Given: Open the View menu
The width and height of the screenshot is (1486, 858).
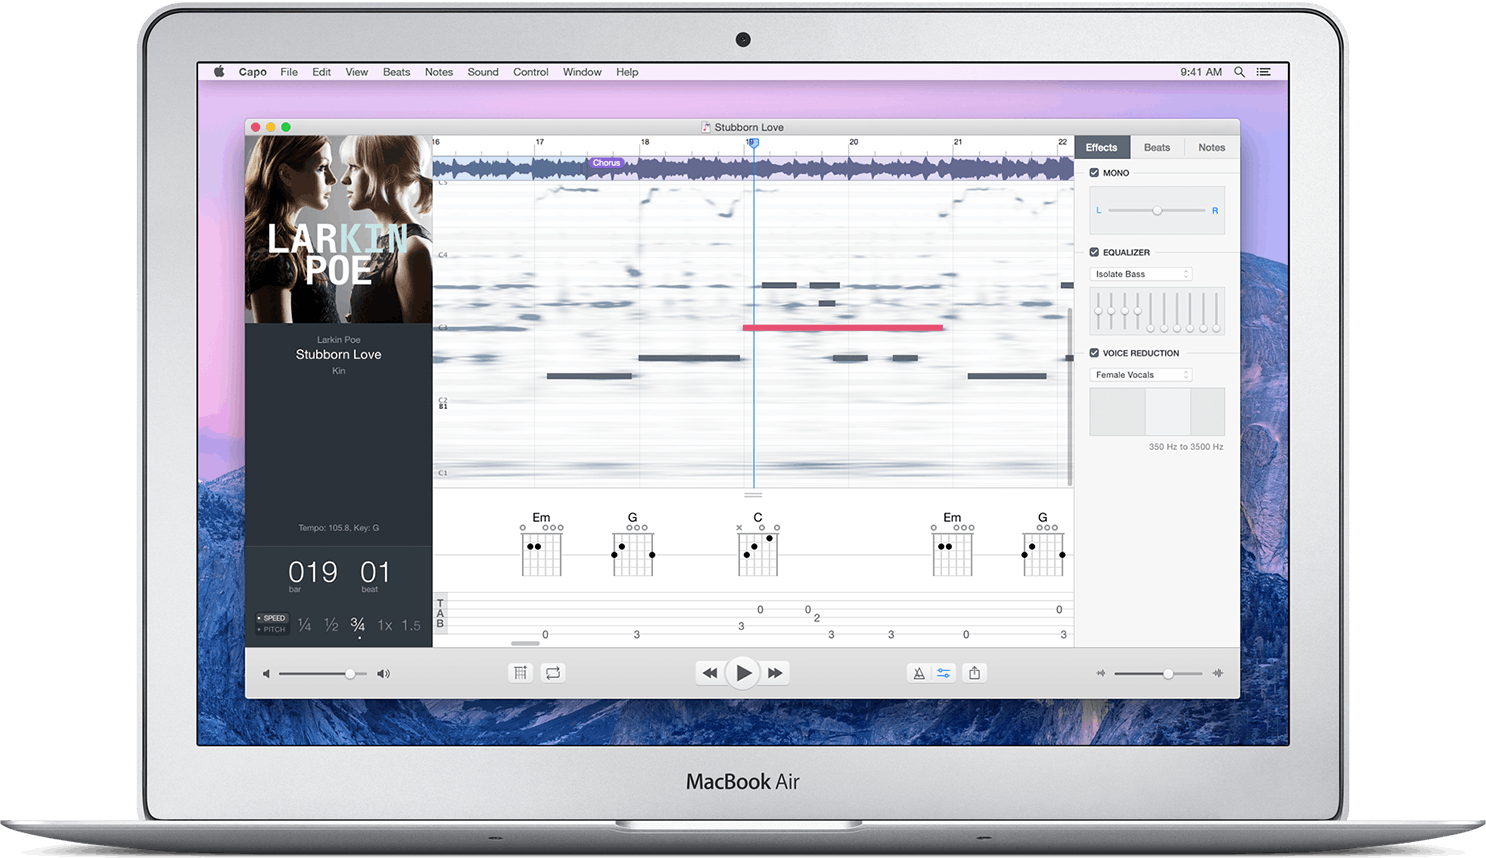Looking at the screenshot, I should (357, 72).
